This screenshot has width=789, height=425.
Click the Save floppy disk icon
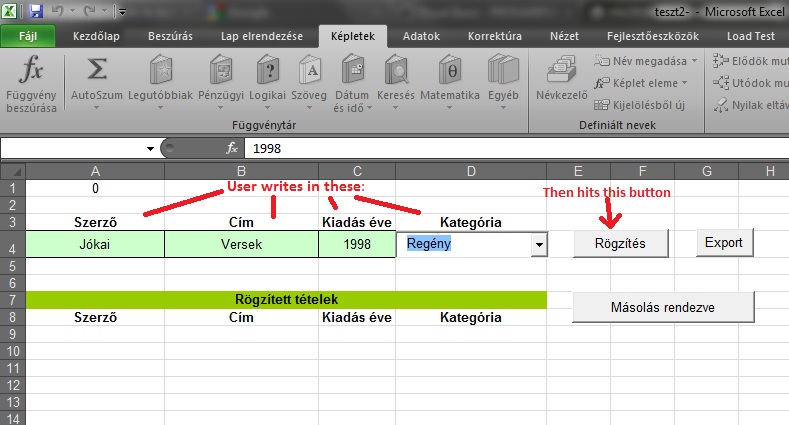tap(35, 11)
